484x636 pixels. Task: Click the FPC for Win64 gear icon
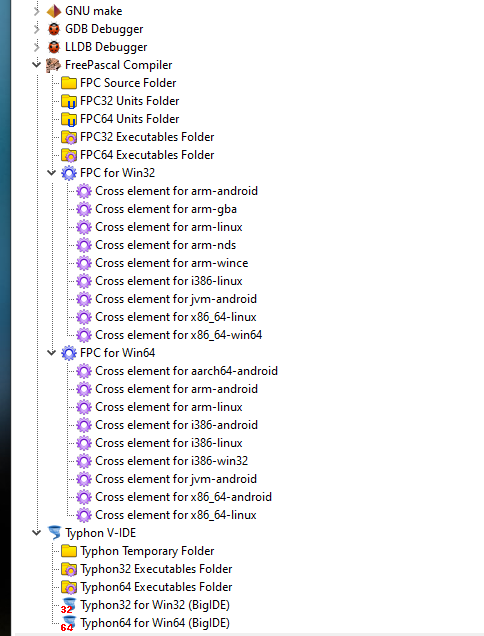coord(69,353)
